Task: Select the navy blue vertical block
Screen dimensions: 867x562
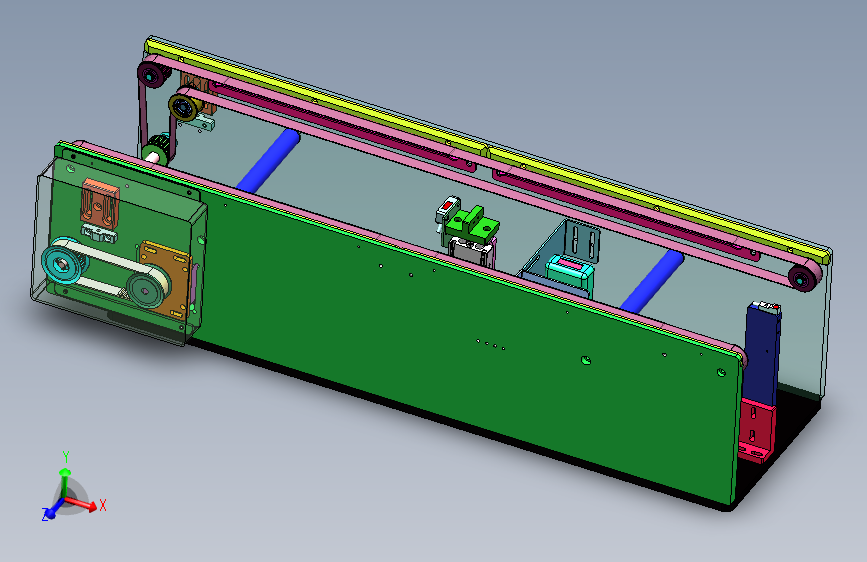Action: pyautogui.click(x=761, y=354)
